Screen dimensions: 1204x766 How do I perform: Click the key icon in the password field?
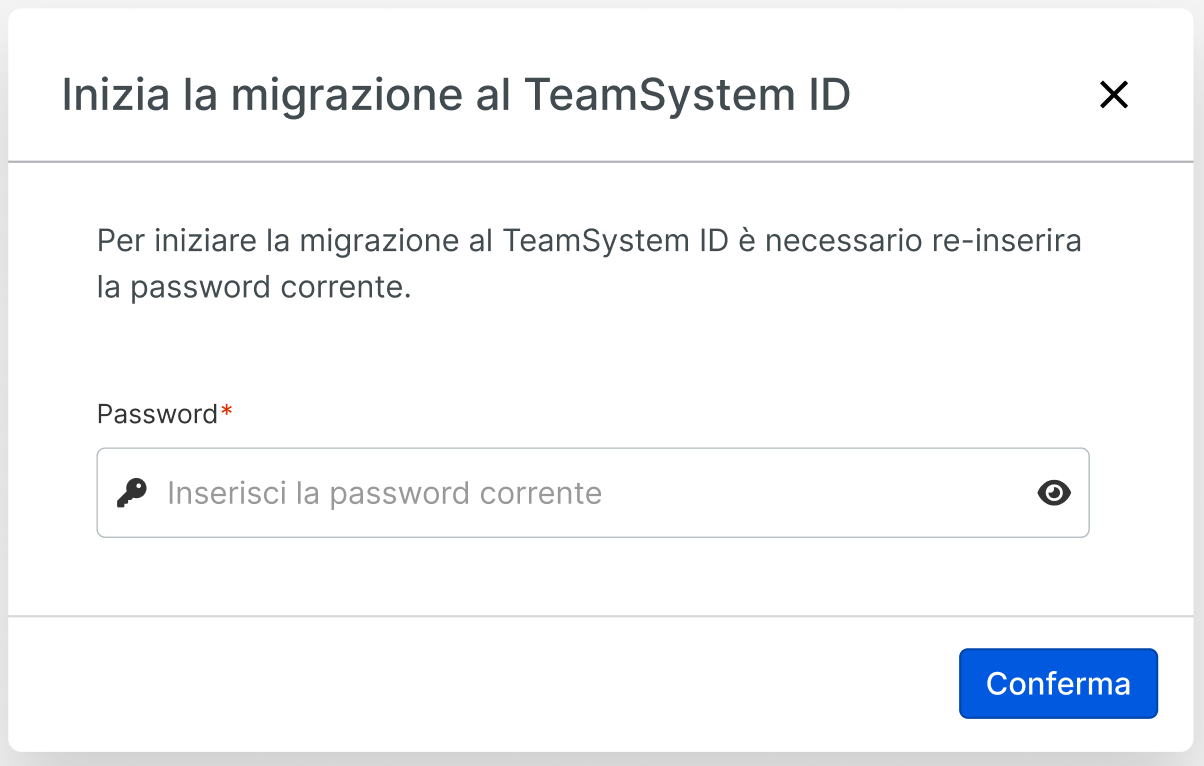click(131, 492)
